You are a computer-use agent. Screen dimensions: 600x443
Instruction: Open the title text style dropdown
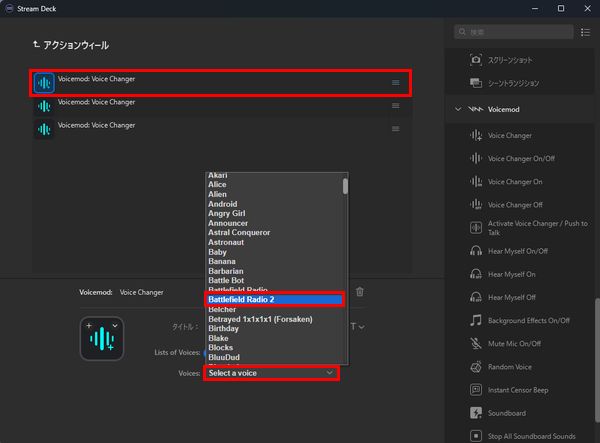coord(357,326)
